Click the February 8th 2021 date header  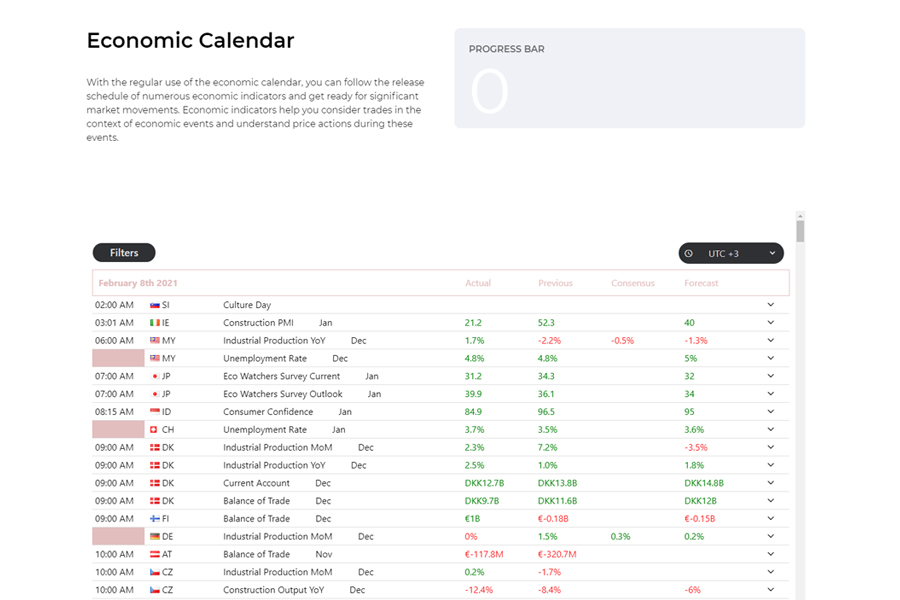(x=139, y=283)
